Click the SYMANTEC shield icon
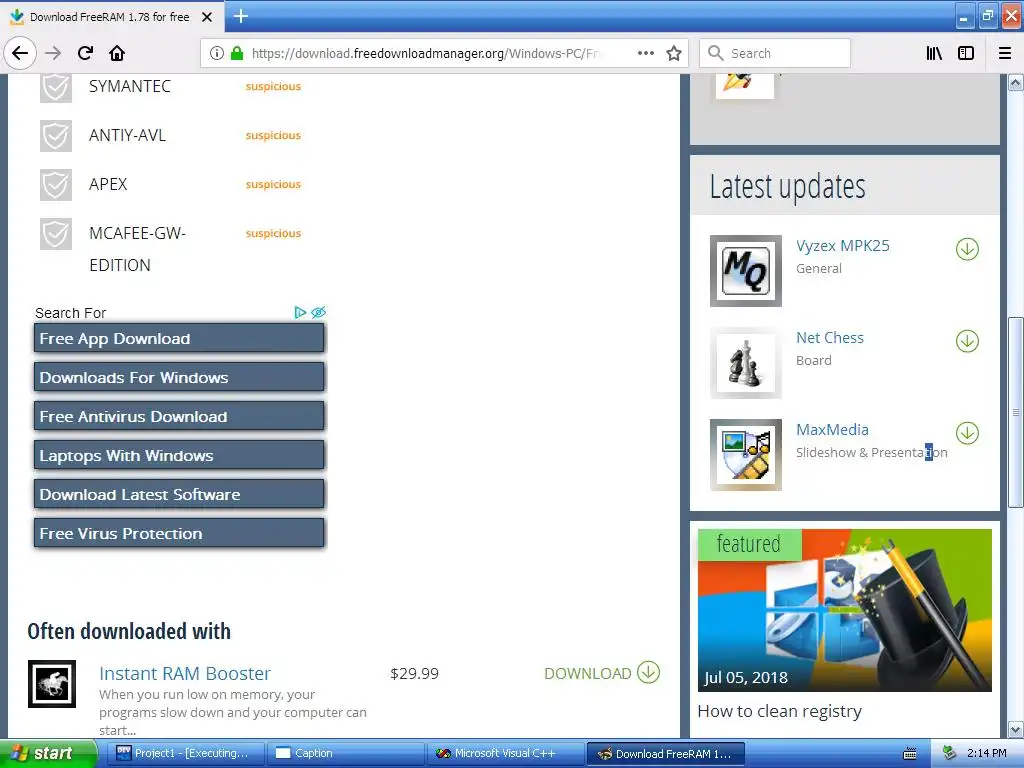Viewport: 1024px width, 768px height. (56, 88)
